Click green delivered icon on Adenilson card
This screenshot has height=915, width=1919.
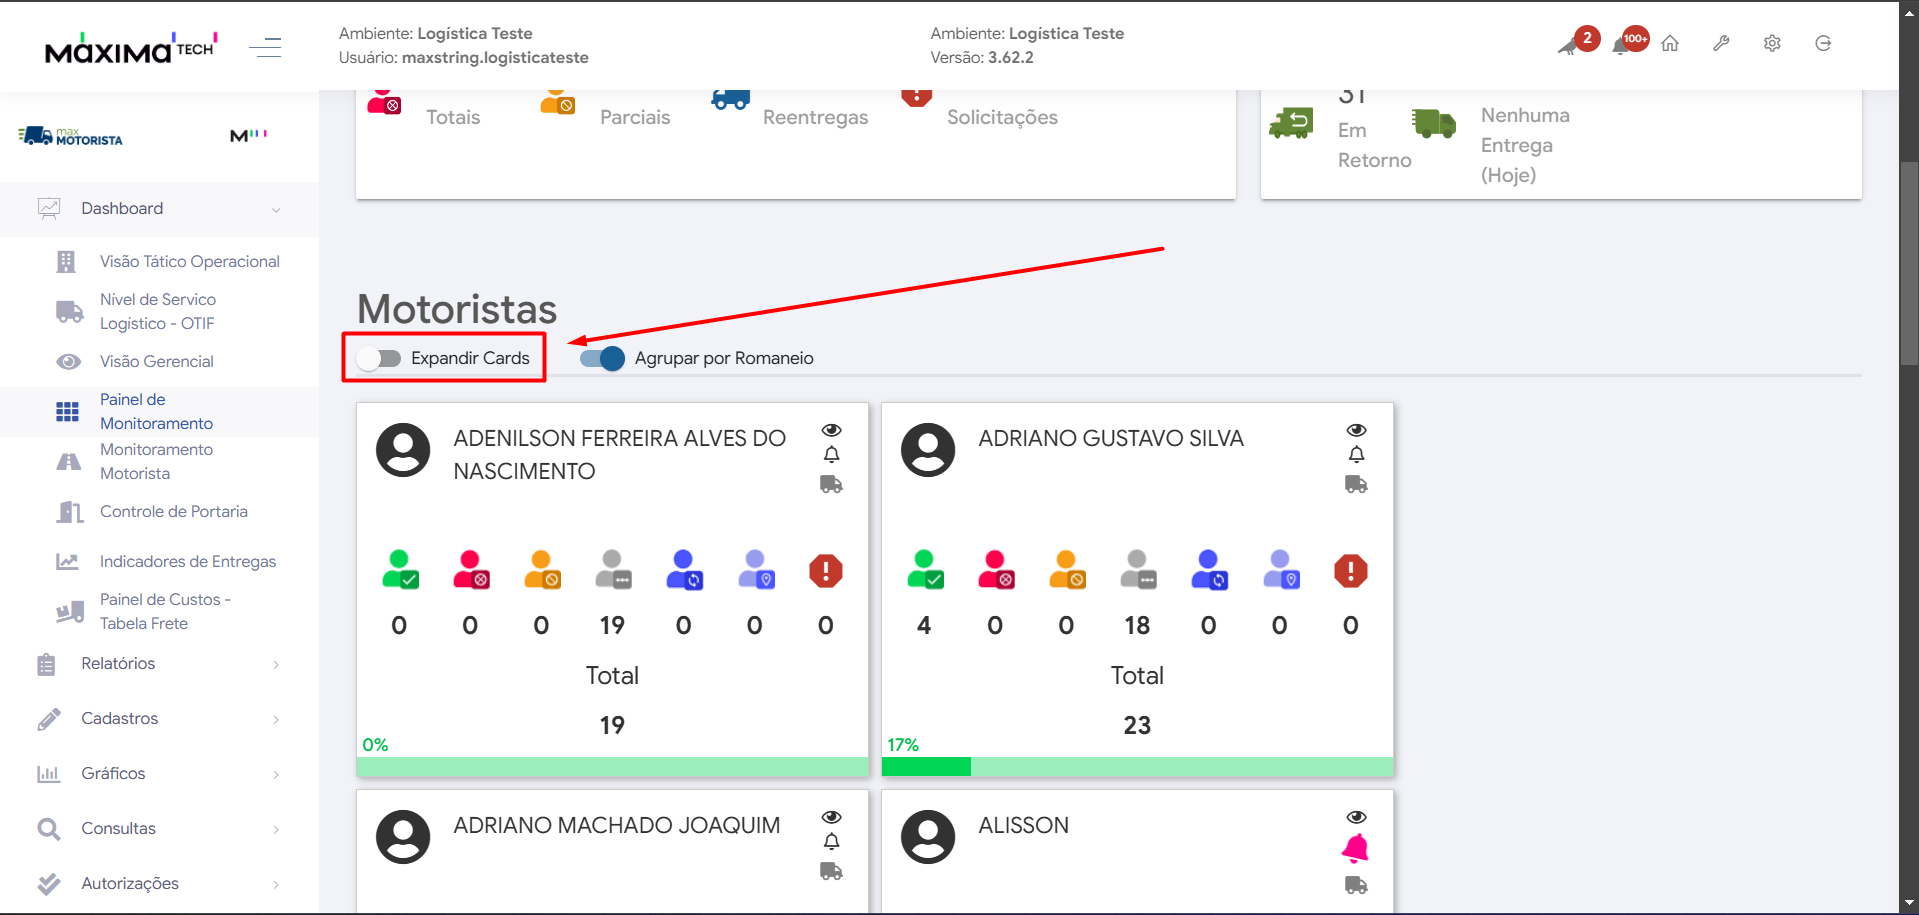click(400, 570)
